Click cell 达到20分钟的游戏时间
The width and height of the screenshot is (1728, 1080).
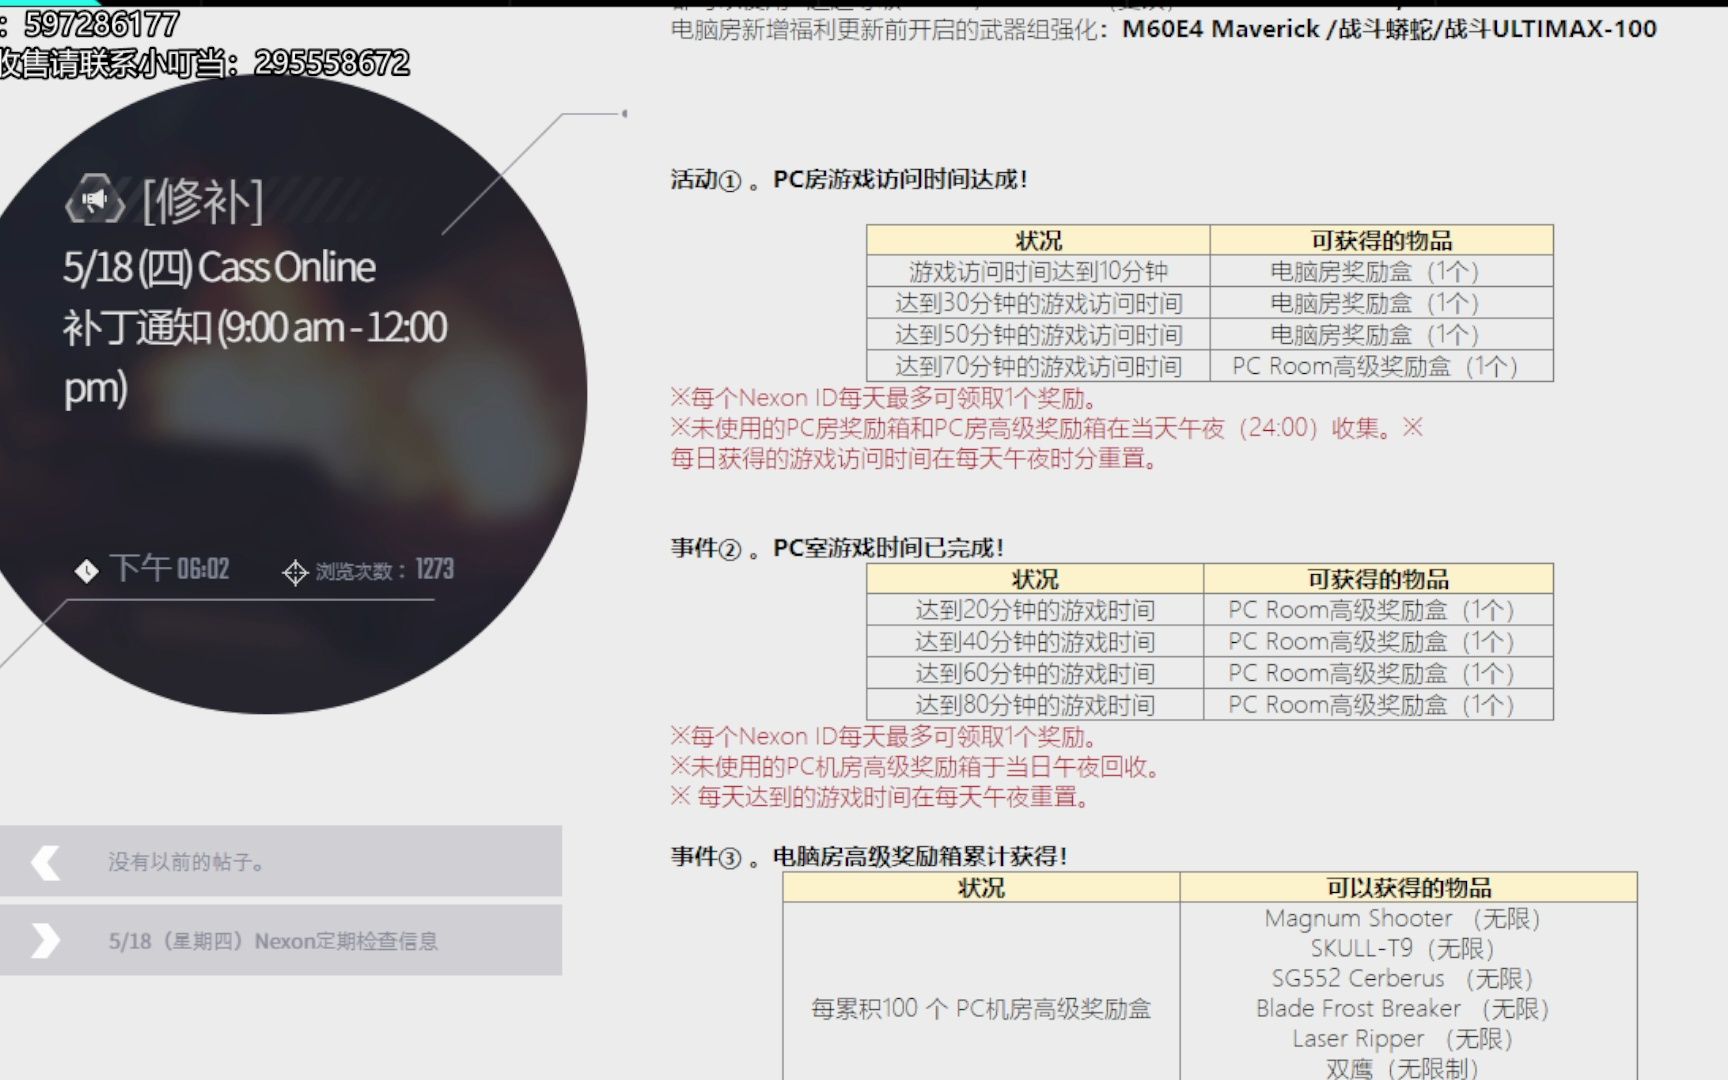pyautogui.click(x=1035, y=610)
